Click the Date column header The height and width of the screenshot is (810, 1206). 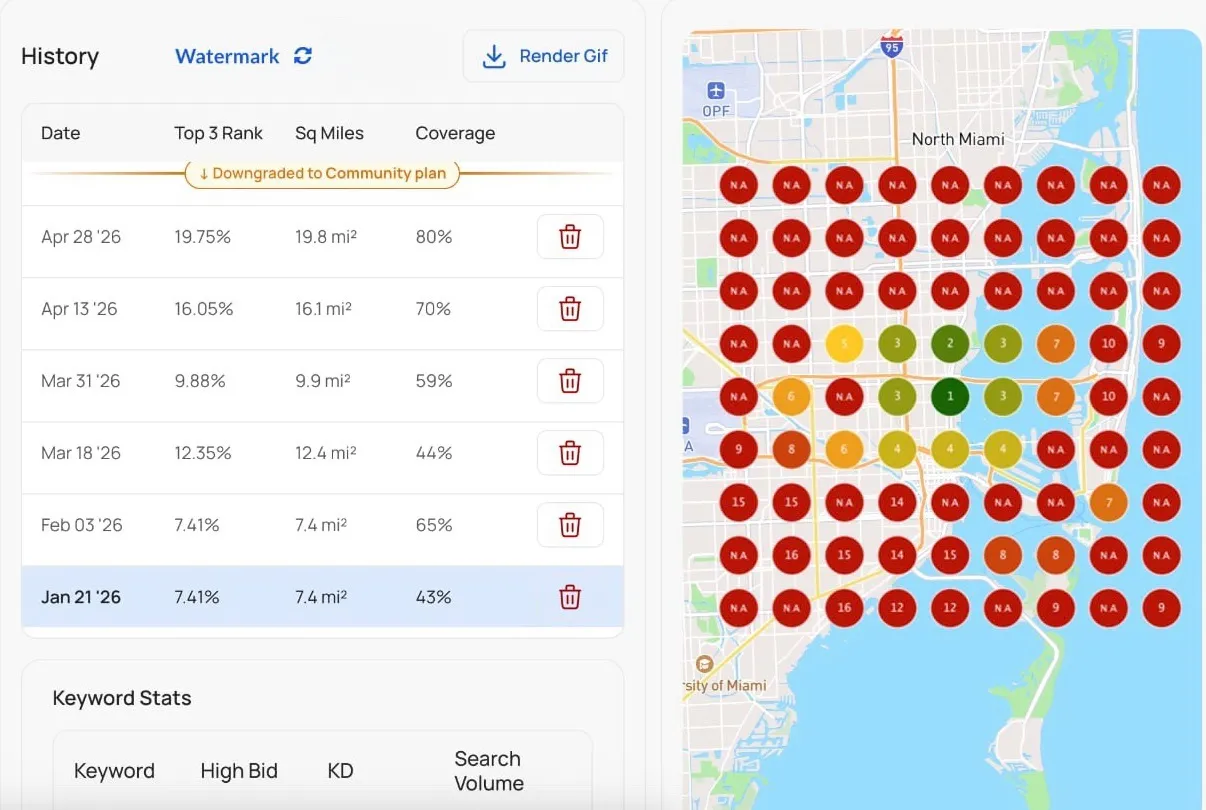pyautogui.click(x=60, y=133)
